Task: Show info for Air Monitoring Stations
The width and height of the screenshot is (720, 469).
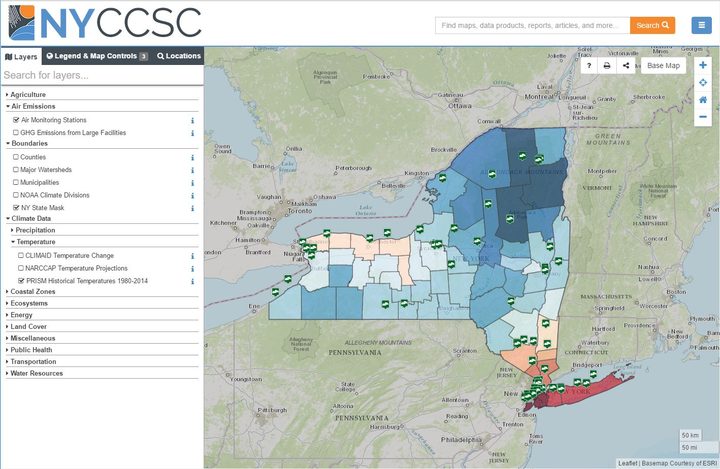Action: pyautogui.click(x=192, y=120)
